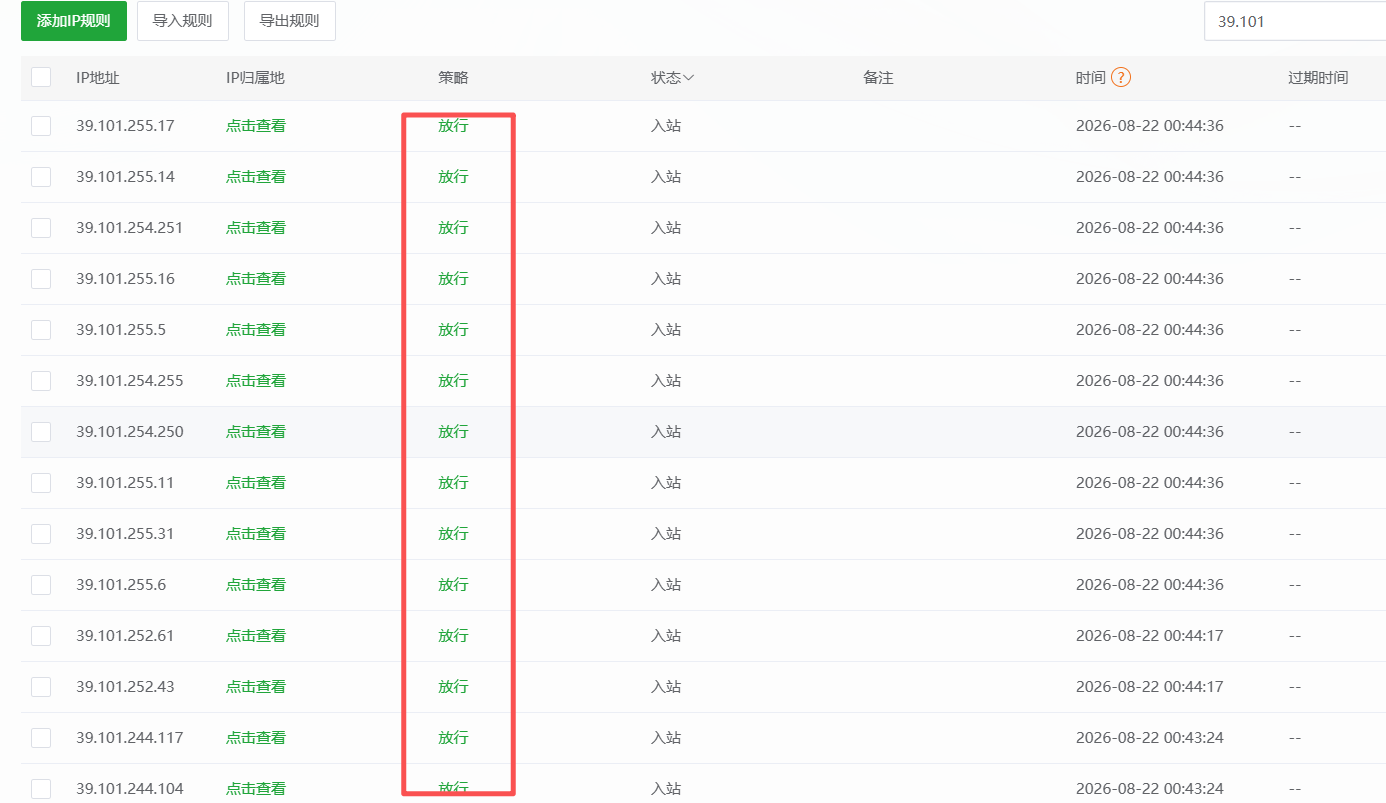
Task: Tick the select-all checkbox in table header
Action: [x=41, y=77]
